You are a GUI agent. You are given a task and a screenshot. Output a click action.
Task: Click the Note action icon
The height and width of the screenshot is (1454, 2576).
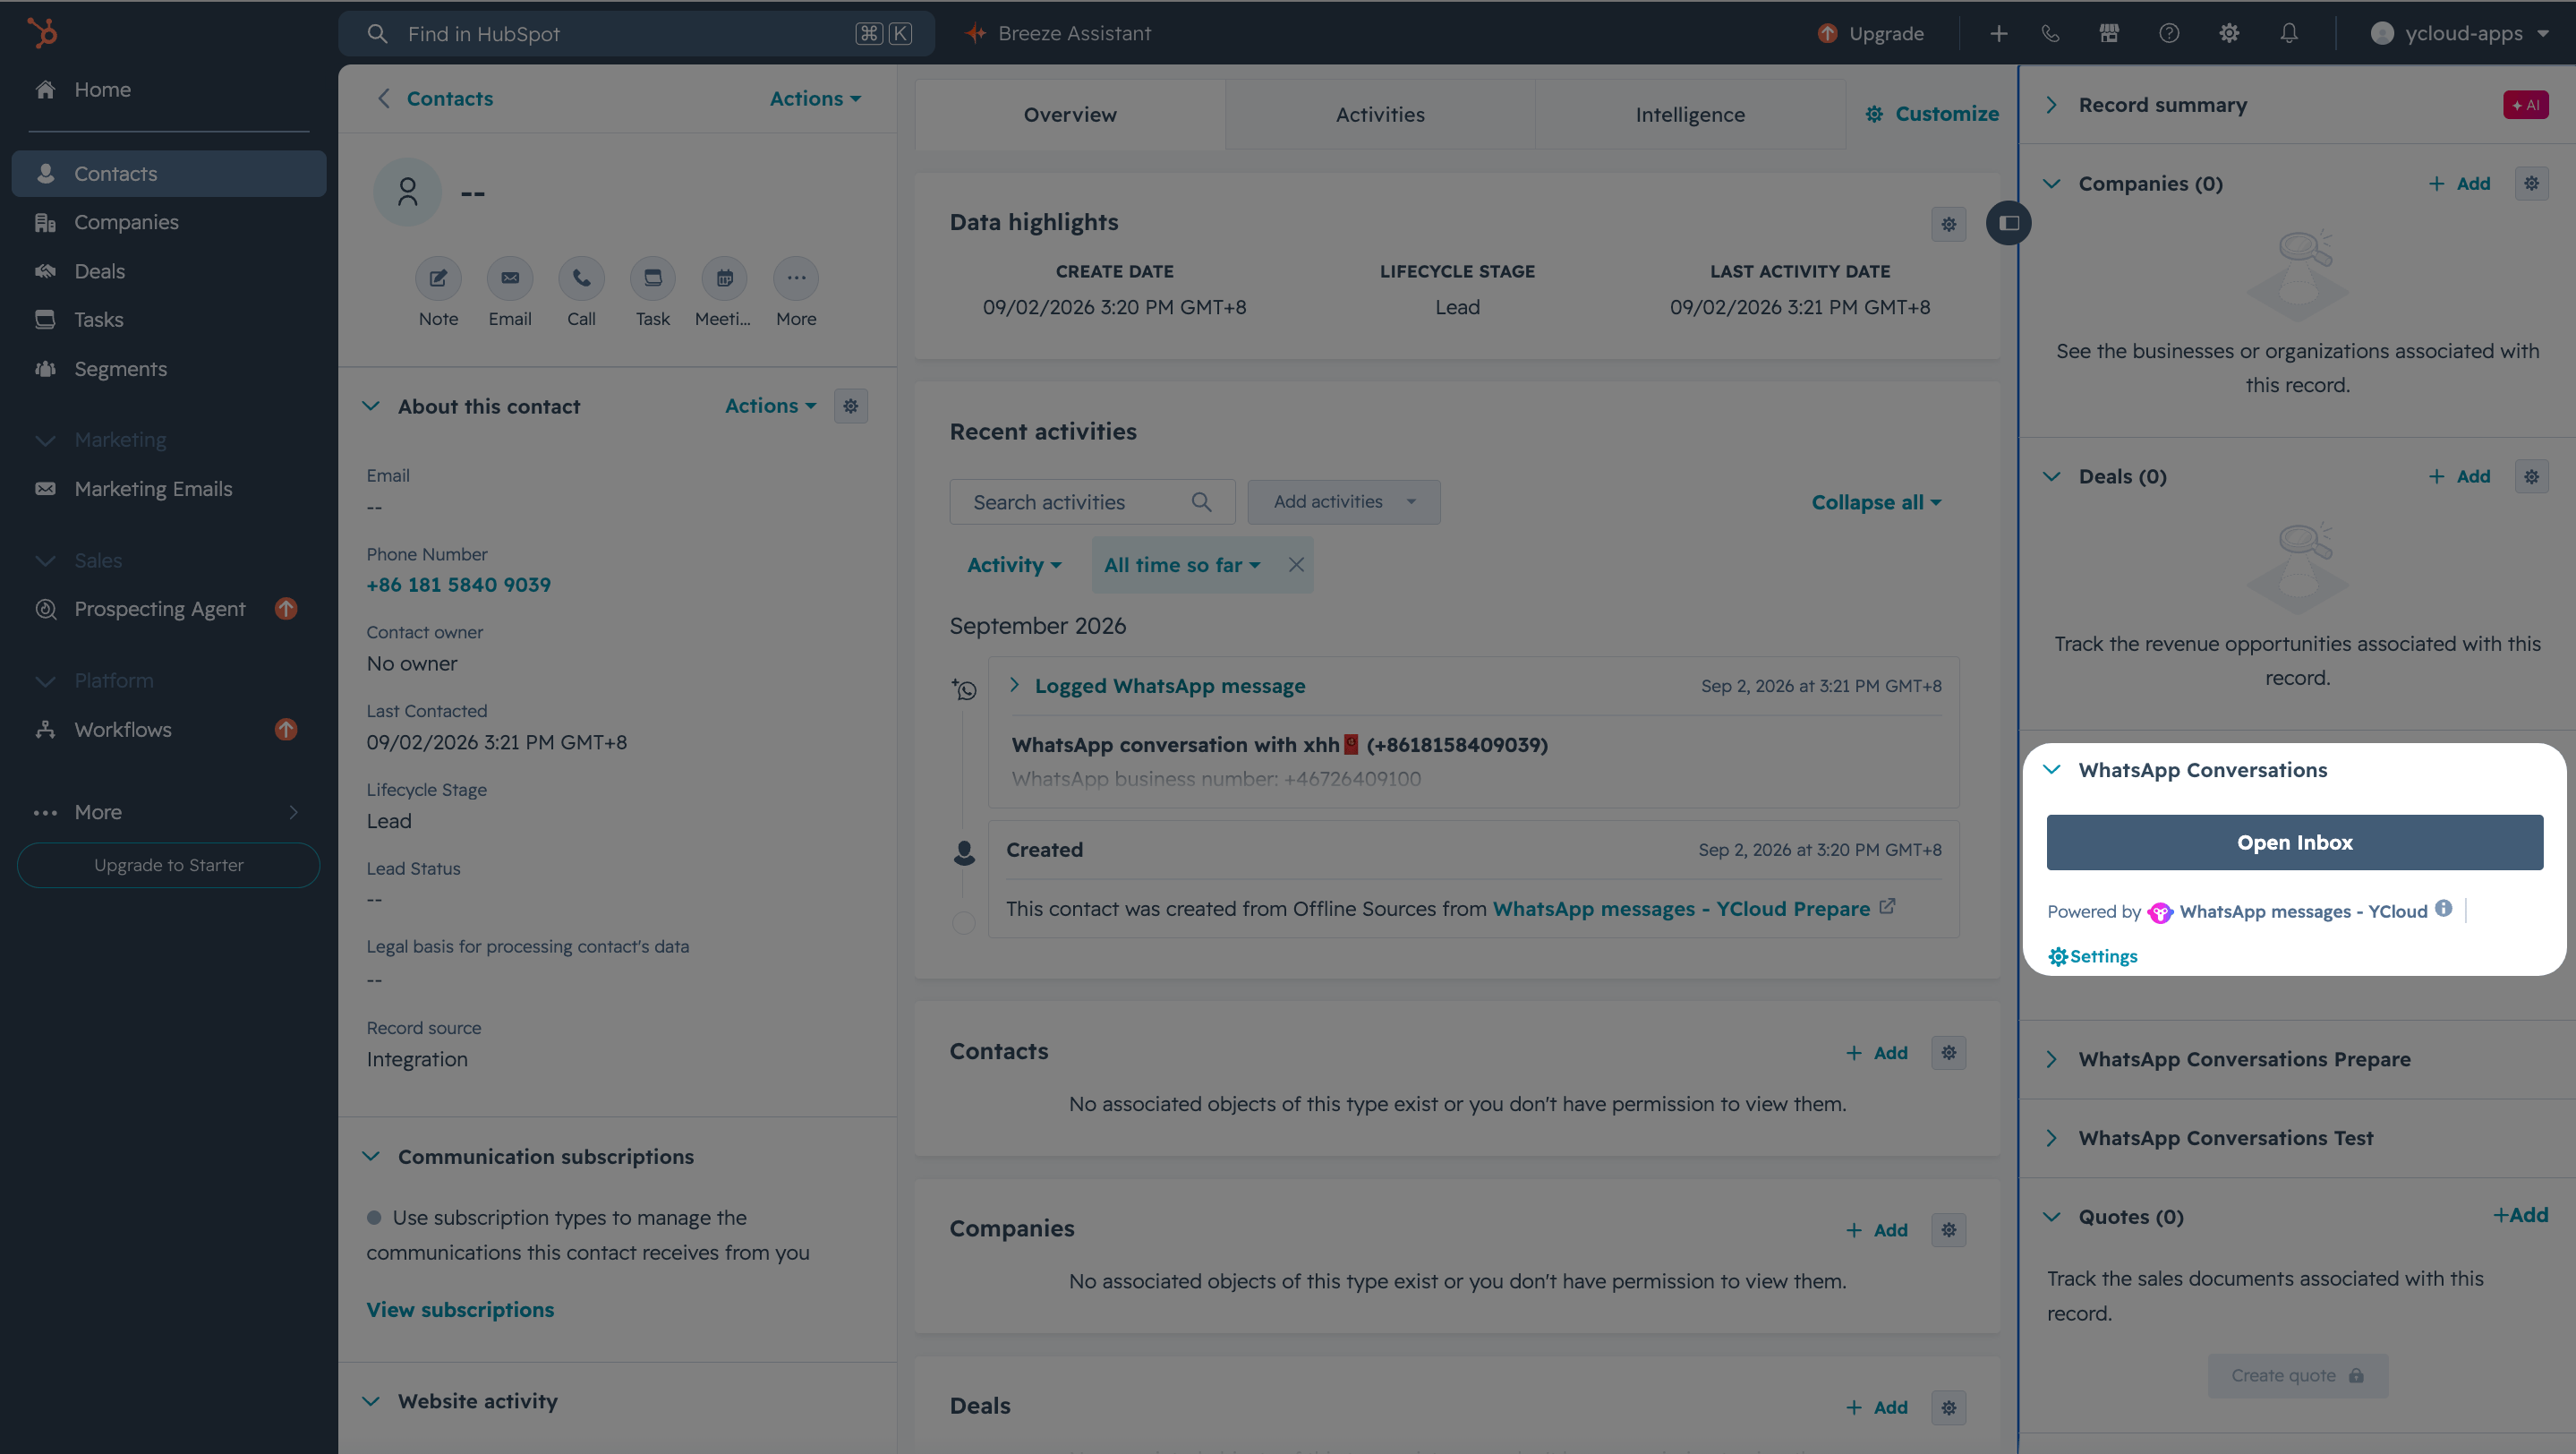pyautogui.click(x=438, y=278)
